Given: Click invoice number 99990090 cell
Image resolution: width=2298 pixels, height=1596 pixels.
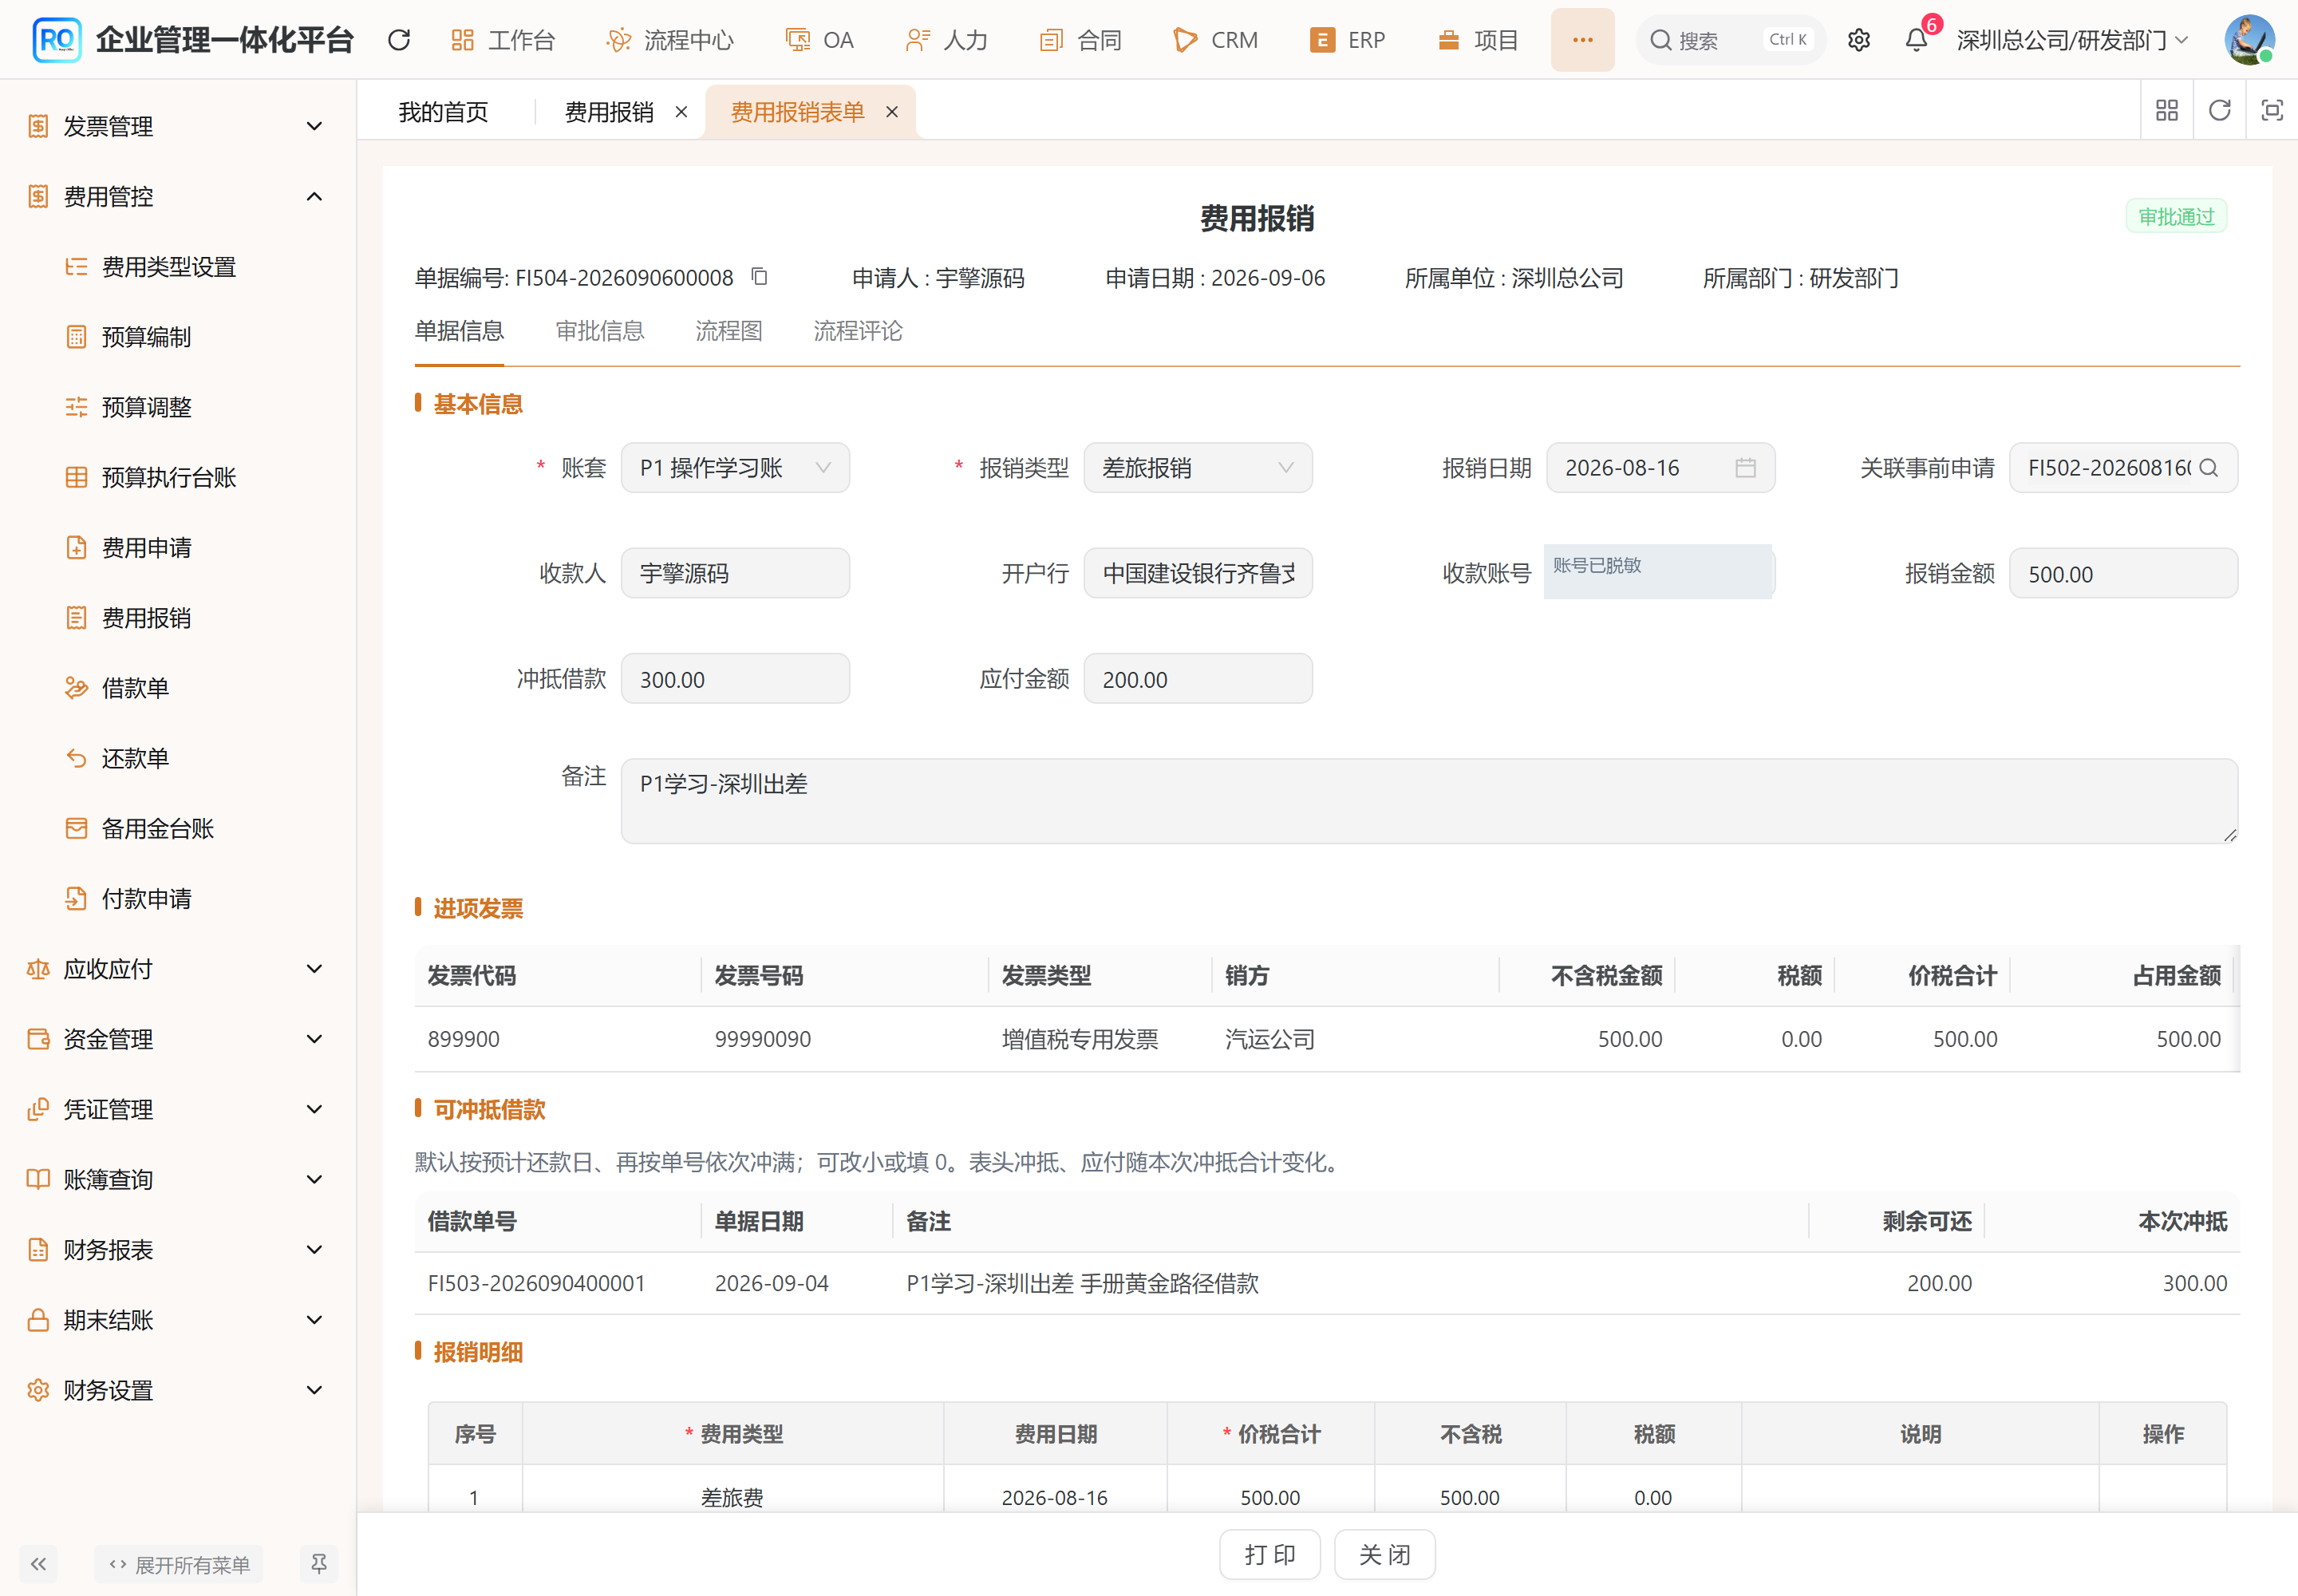Looking at the screenshot, I should click(762, 1039).
